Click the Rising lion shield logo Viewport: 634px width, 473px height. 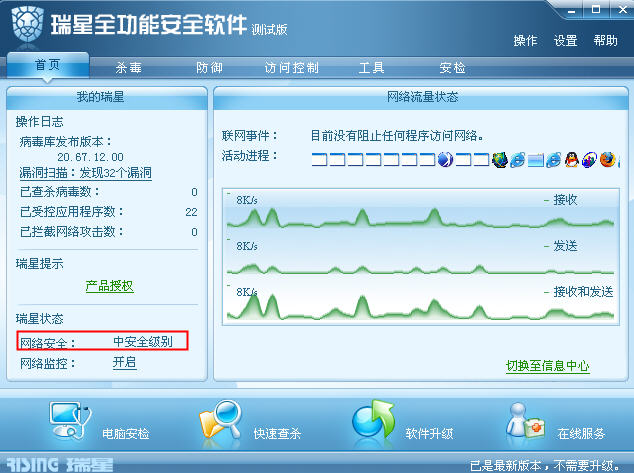[27, 25]
